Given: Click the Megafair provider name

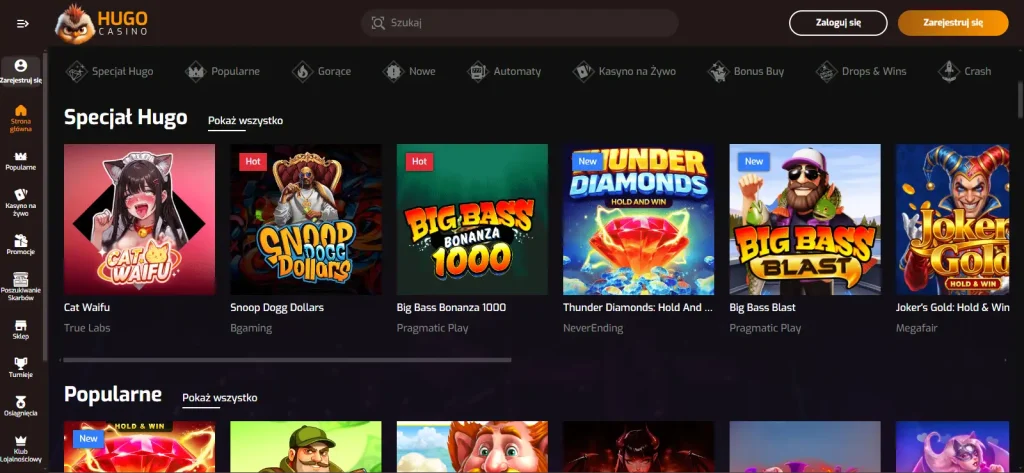Looking at the screenshot, I should click(x=918, y=328).
